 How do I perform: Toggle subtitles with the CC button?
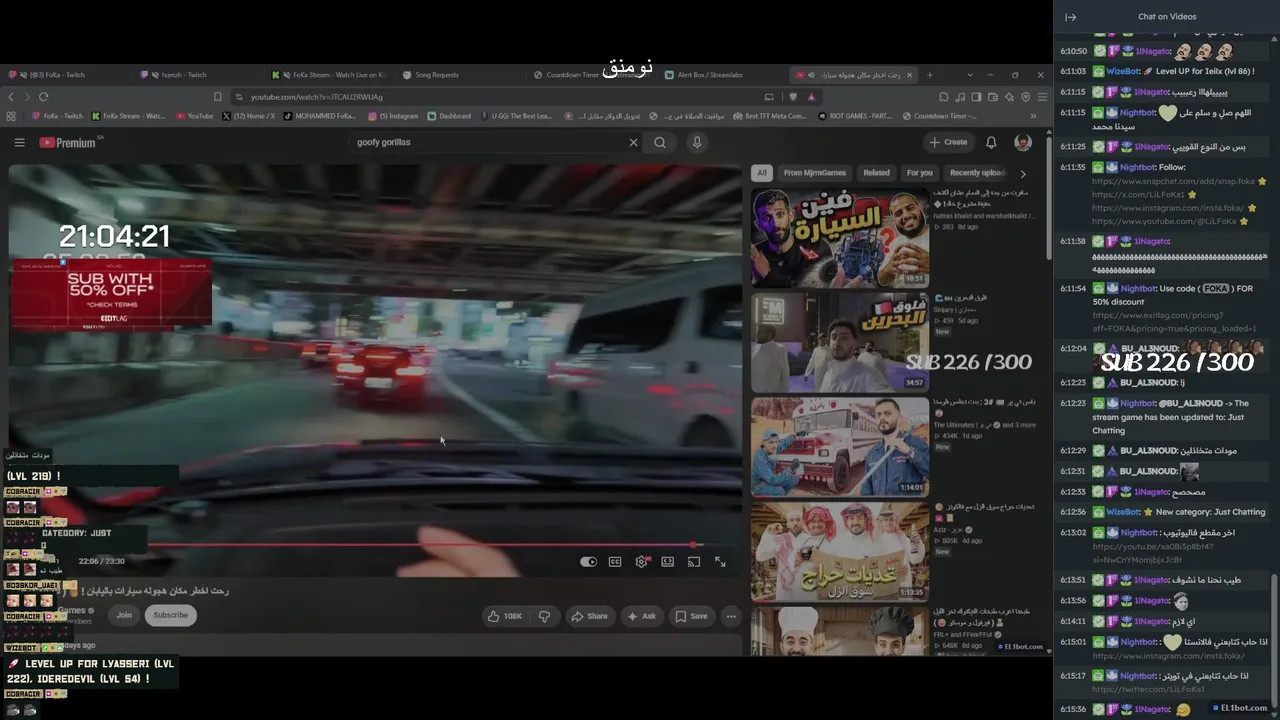click(x=615, y=562)
